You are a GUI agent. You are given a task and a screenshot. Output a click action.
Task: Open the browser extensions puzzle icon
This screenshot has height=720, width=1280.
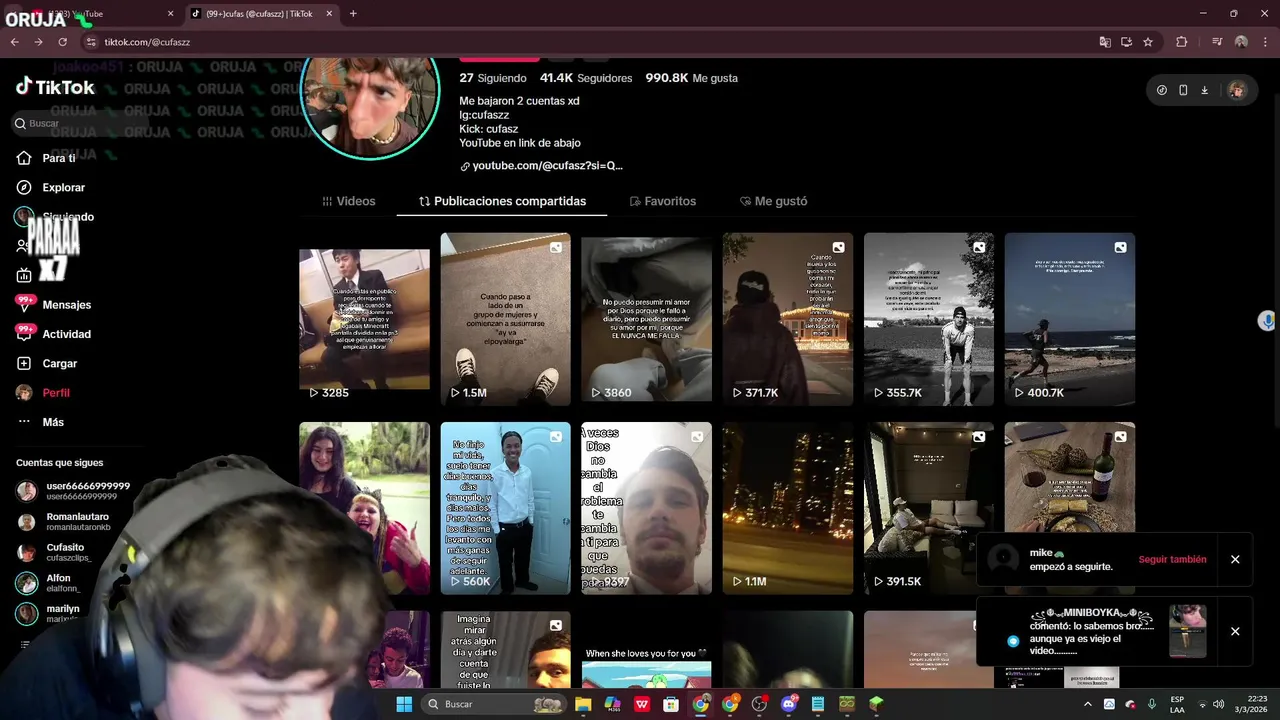click(x=1182, y=42)
